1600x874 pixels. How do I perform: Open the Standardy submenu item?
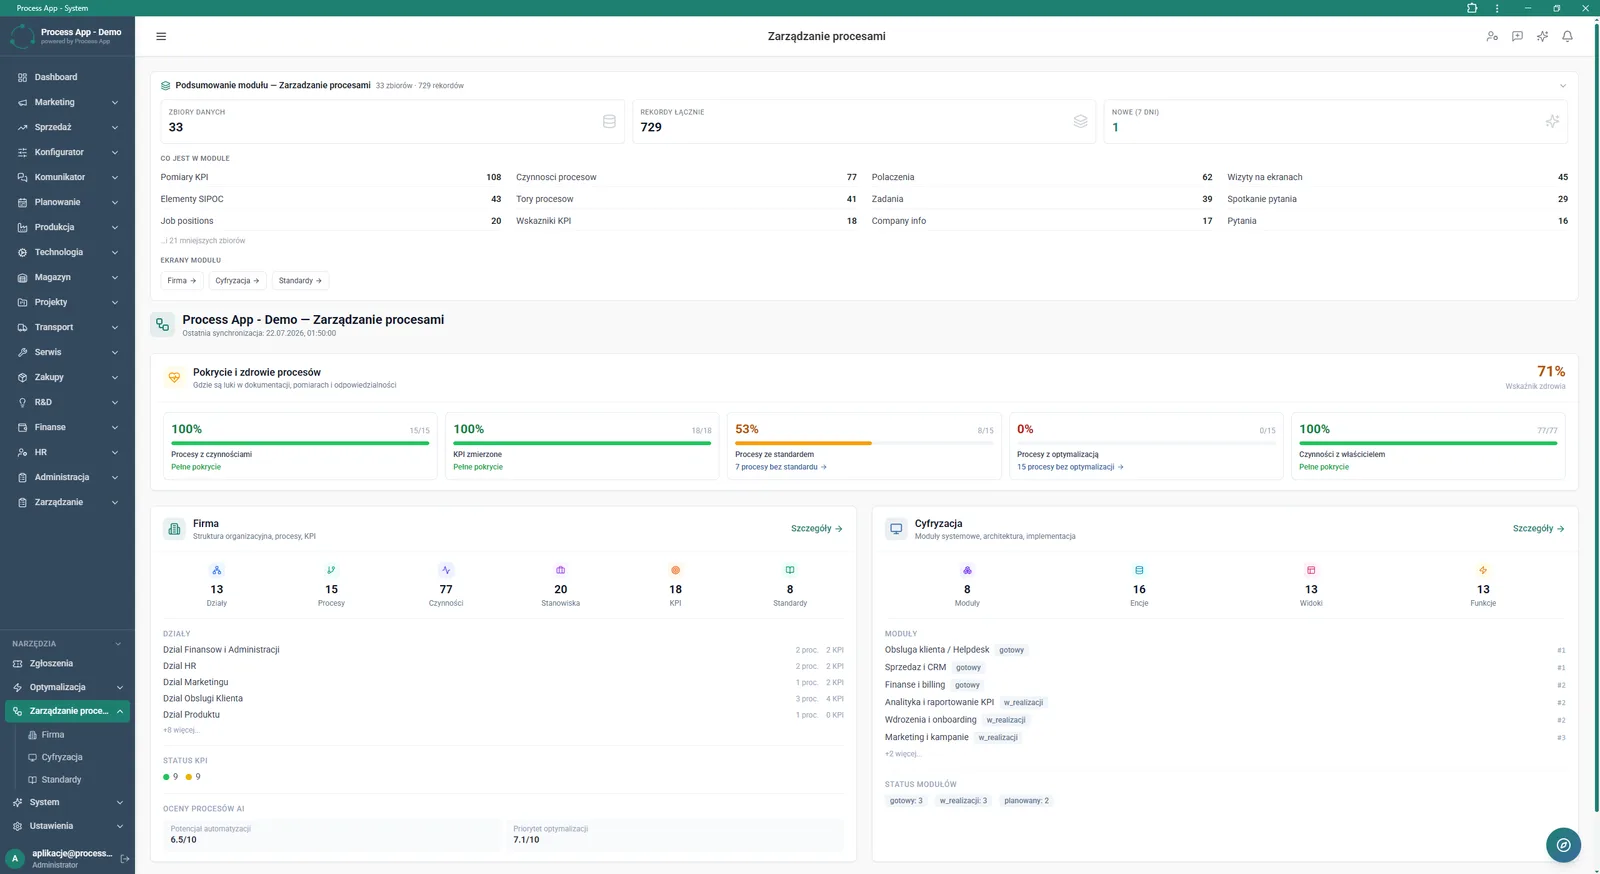pyautogui.click(x=74, y=779)
